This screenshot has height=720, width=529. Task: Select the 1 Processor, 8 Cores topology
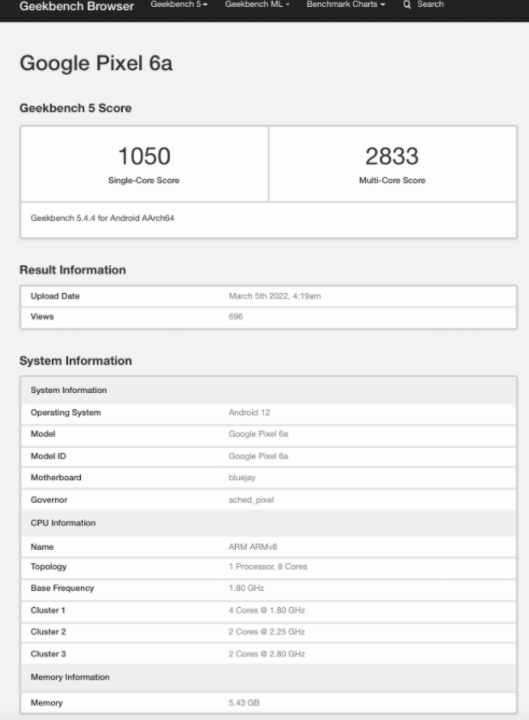(x=268, y=567)
